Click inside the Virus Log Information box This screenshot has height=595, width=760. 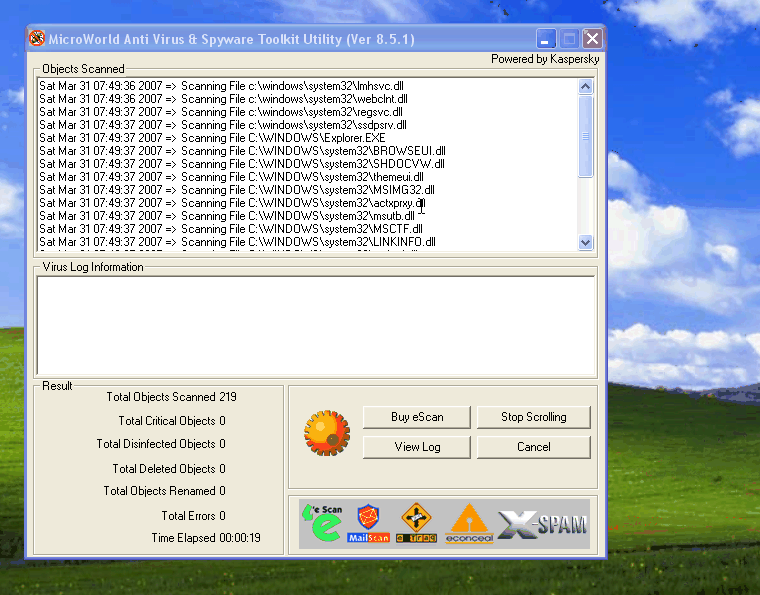click(x=316, y=326)
